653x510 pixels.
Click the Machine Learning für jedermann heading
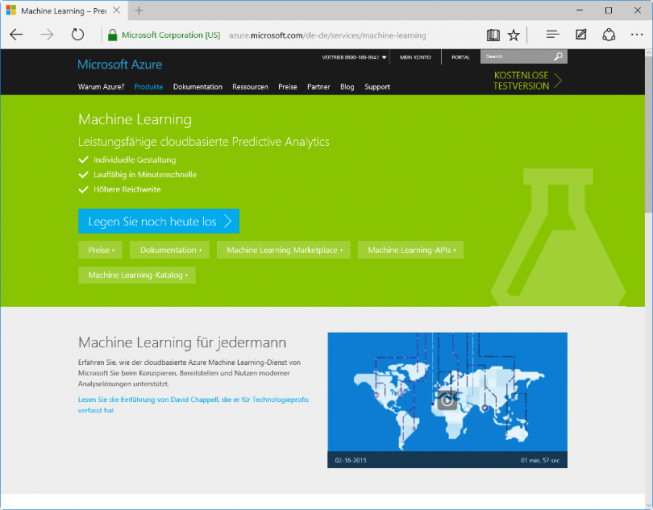[x=182, y=342]
